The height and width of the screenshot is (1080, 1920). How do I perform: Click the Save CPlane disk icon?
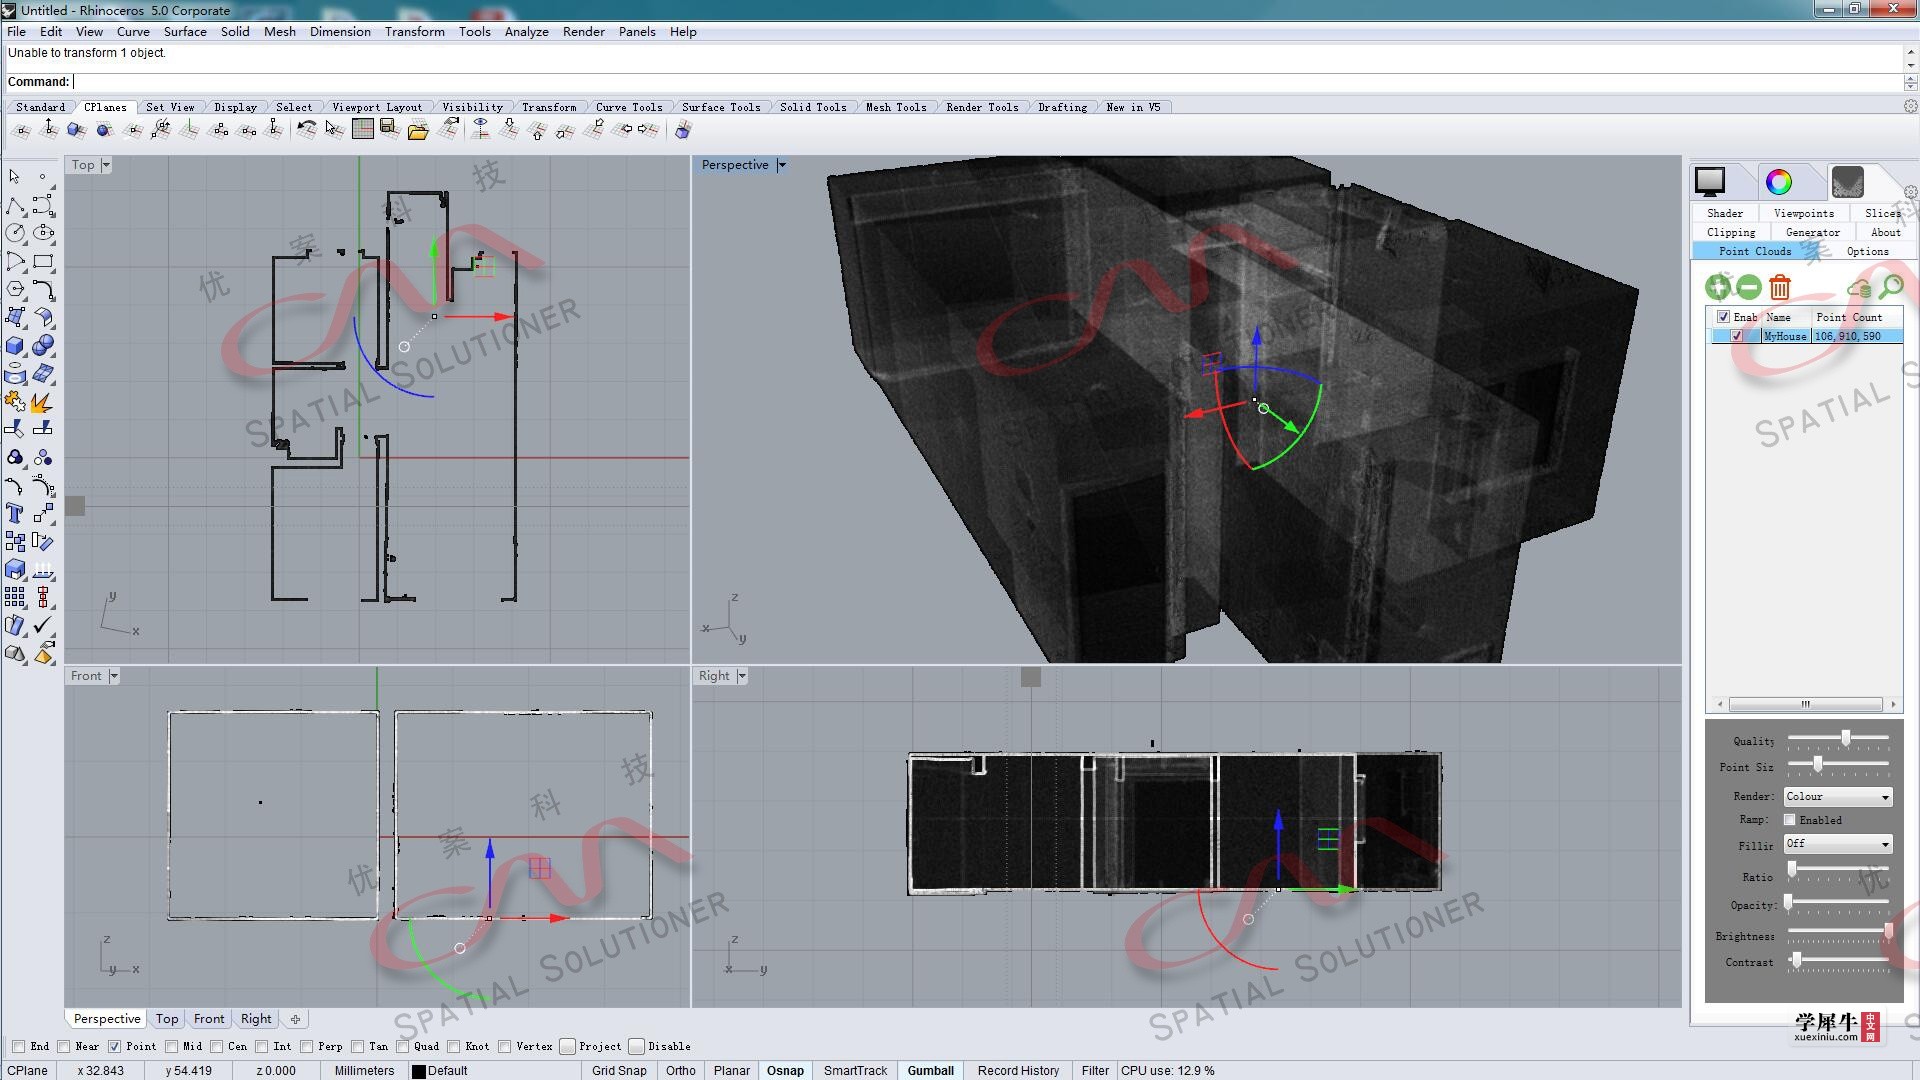tap(390, 129)
